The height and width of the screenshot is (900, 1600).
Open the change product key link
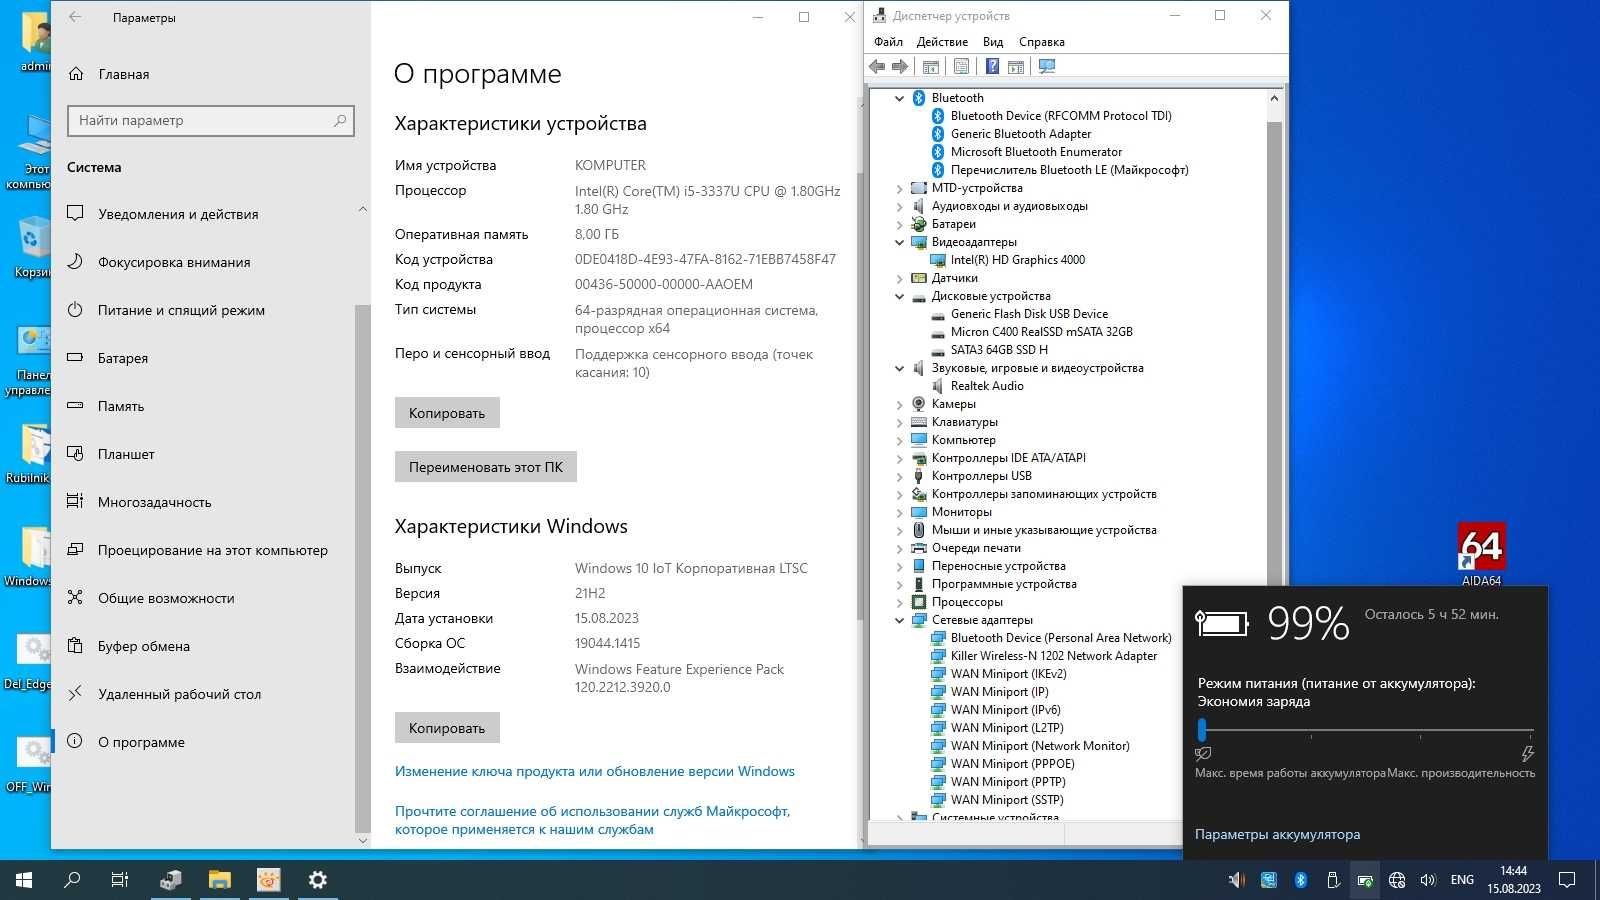pyautogui.click(x=595, y=771)
